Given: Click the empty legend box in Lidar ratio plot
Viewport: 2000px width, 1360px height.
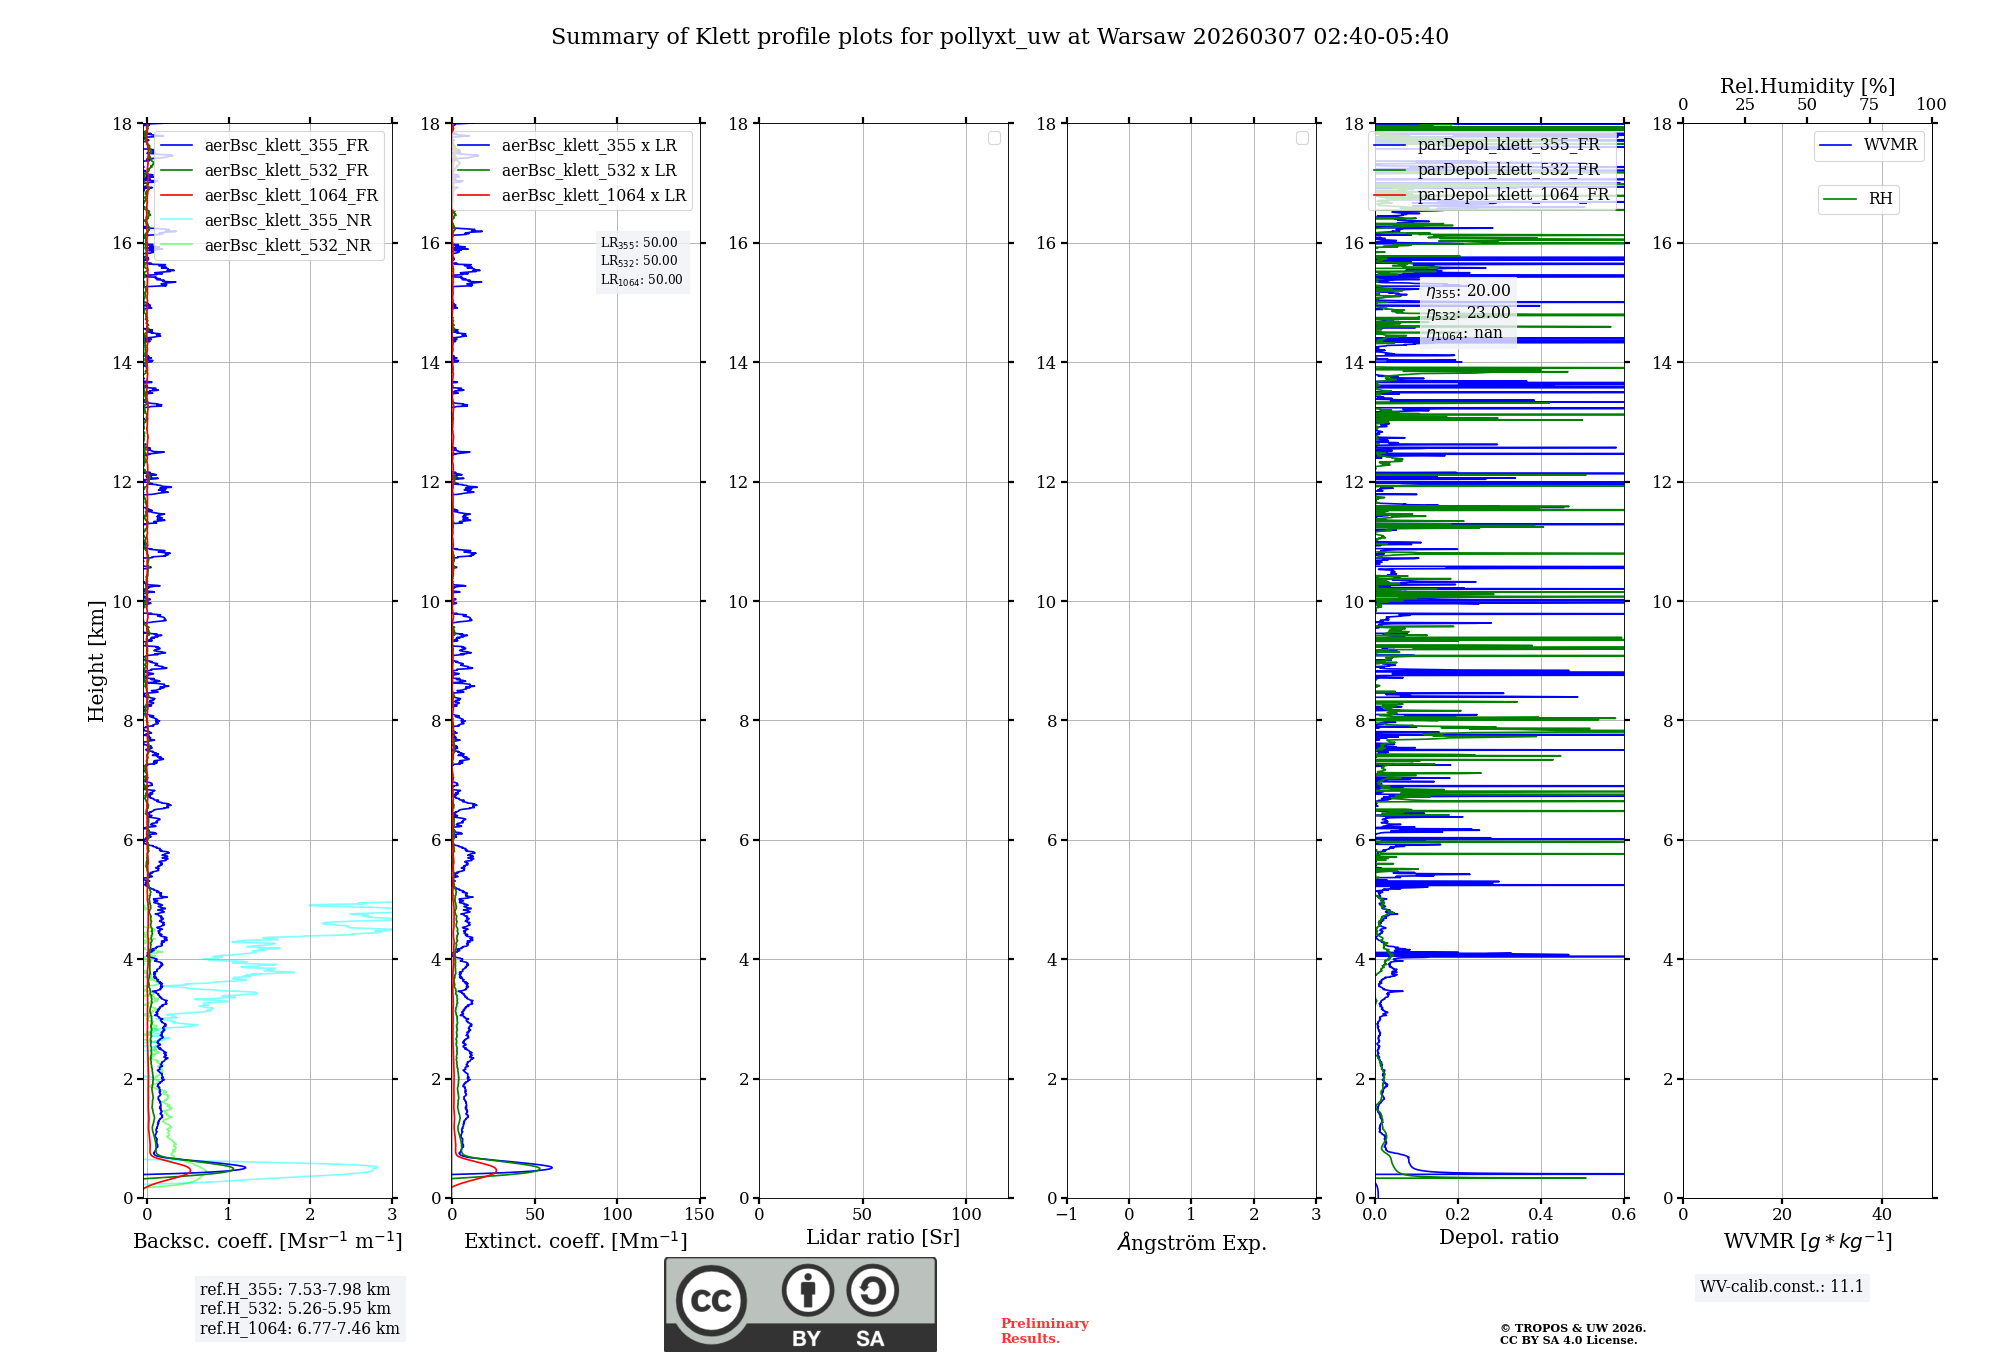Looking at the screenshot, I should click(x=994, y=138).
